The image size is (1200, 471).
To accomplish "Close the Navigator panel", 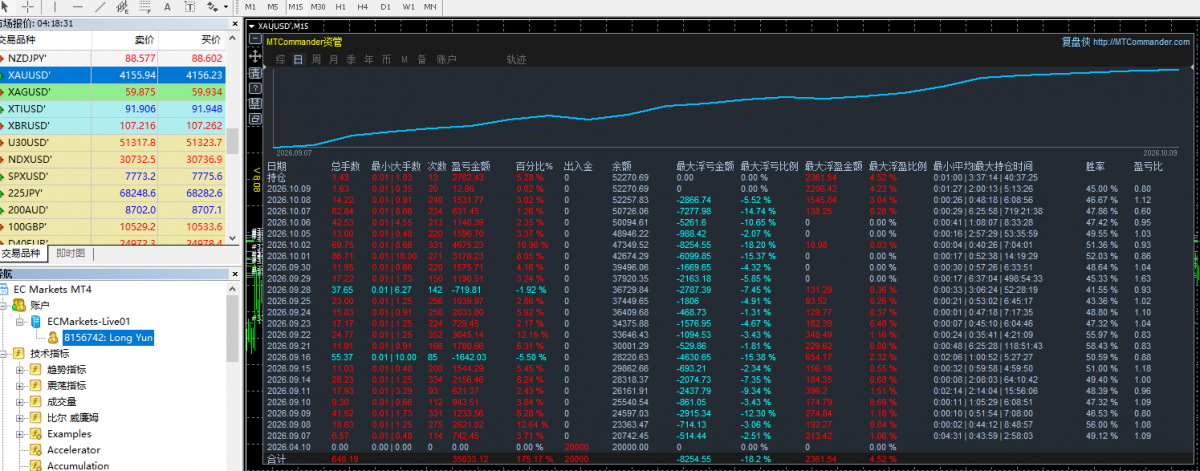I will [x=233, y=274].
